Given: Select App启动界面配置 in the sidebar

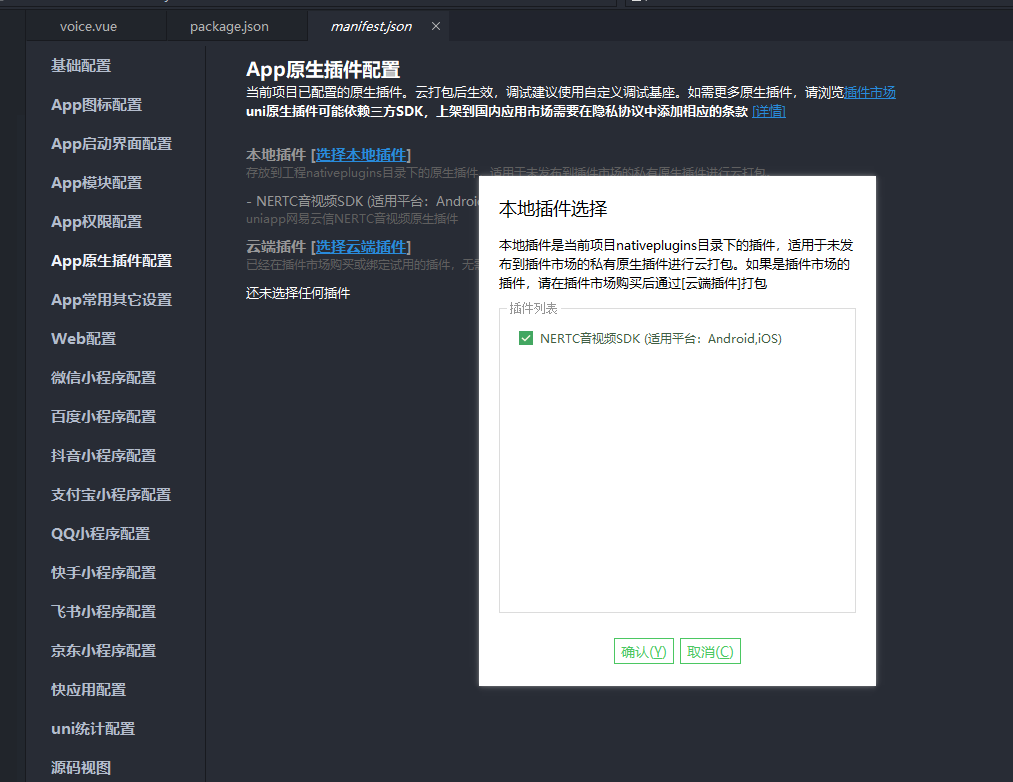Looking at the screenshot, I should click(x=111, y=144).
